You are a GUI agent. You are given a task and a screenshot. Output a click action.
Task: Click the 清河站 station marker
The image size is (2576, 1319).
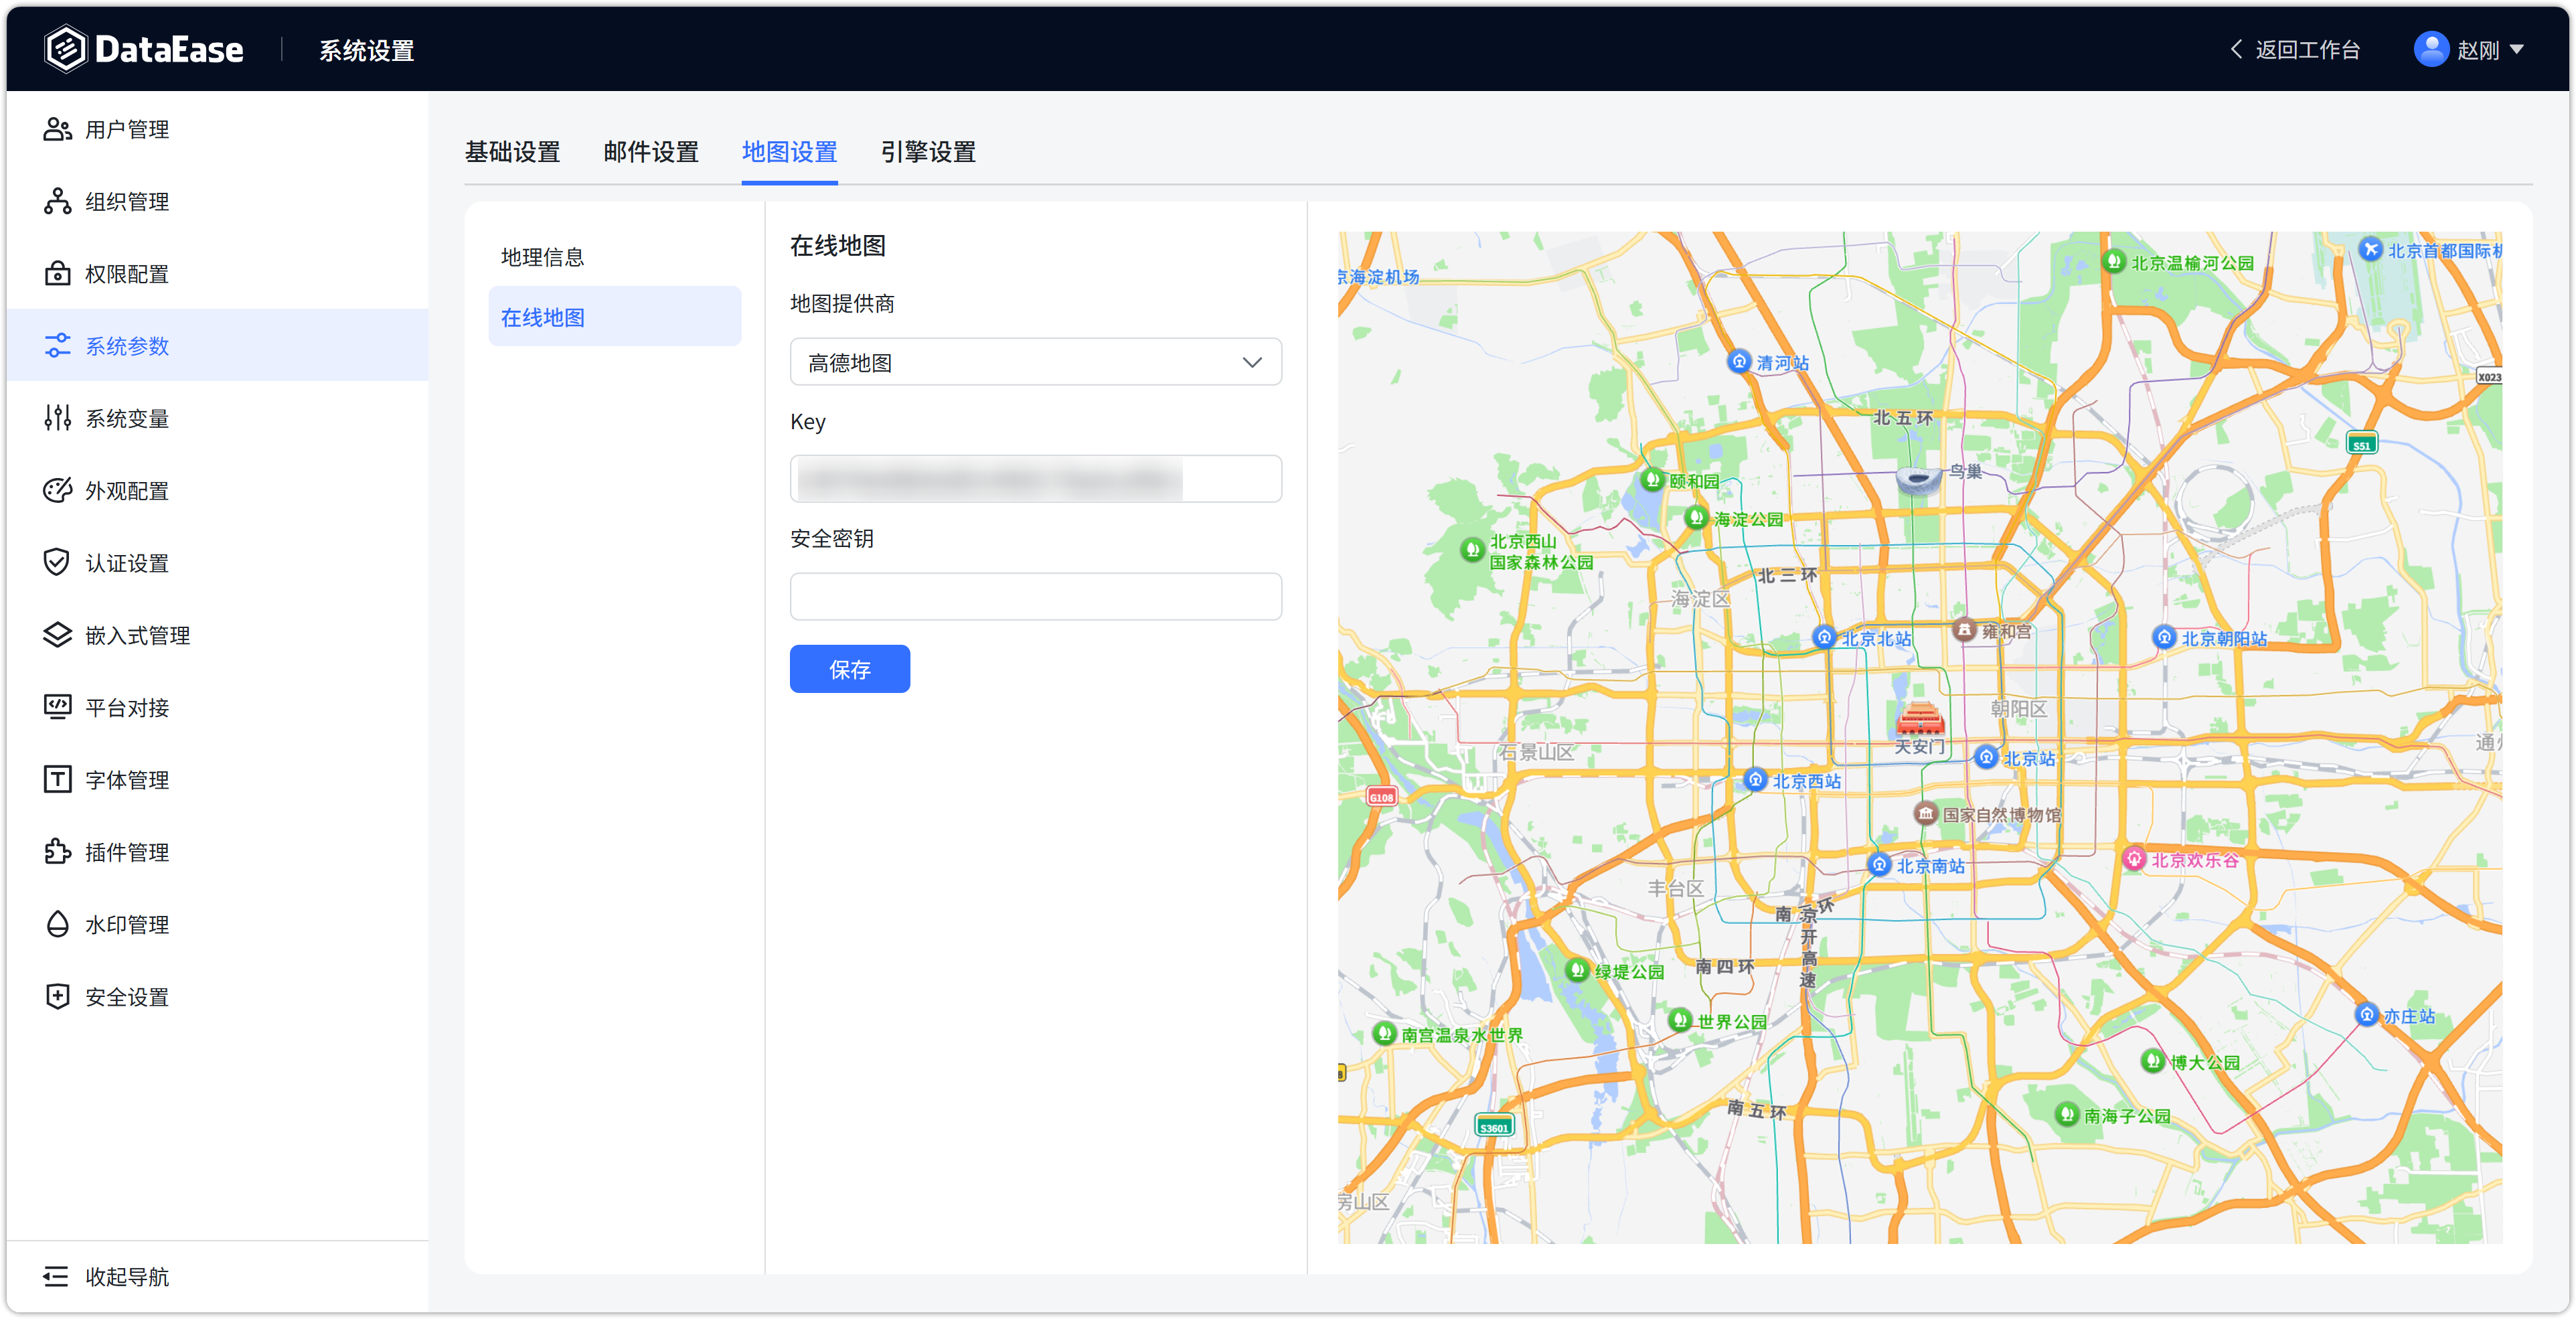[1740, 361]
